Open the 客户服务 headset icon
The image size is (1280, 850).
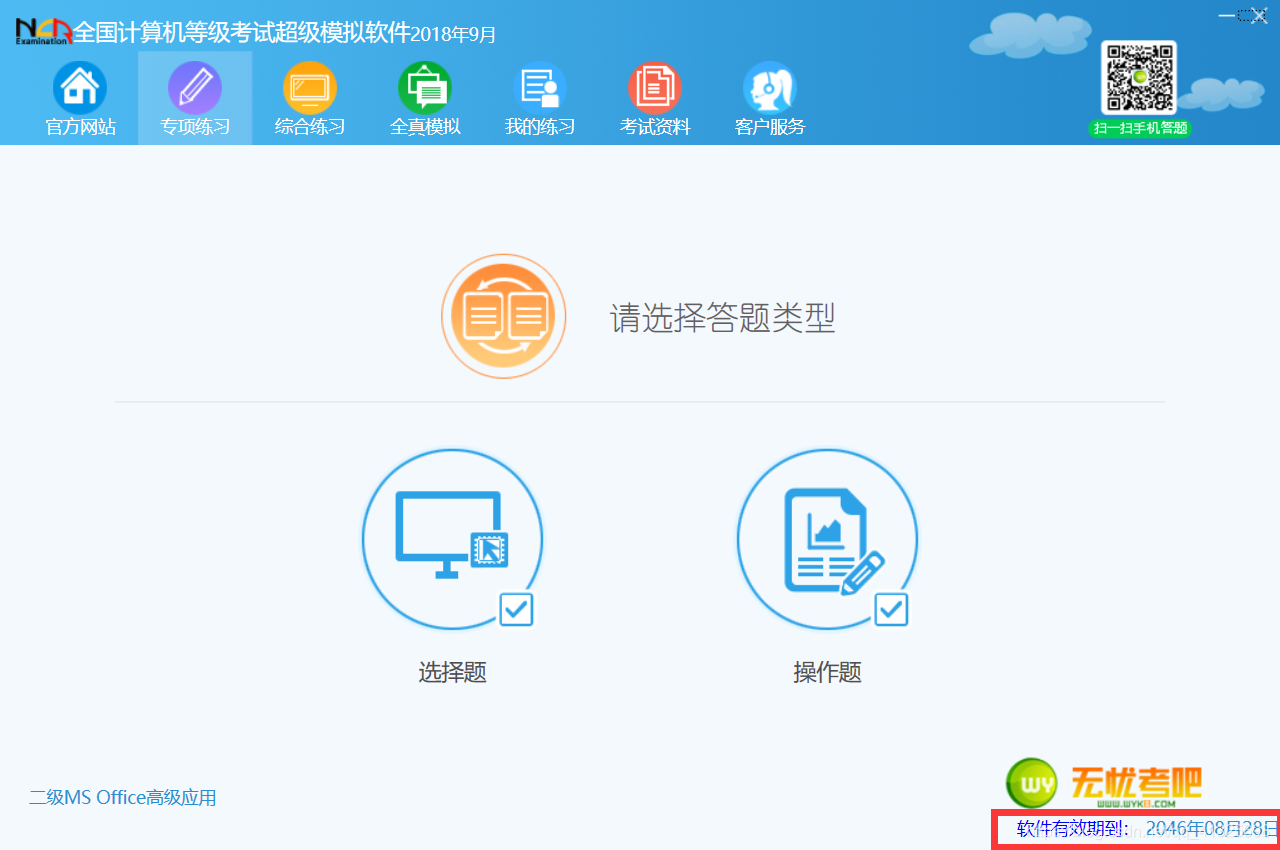point(770,88)
